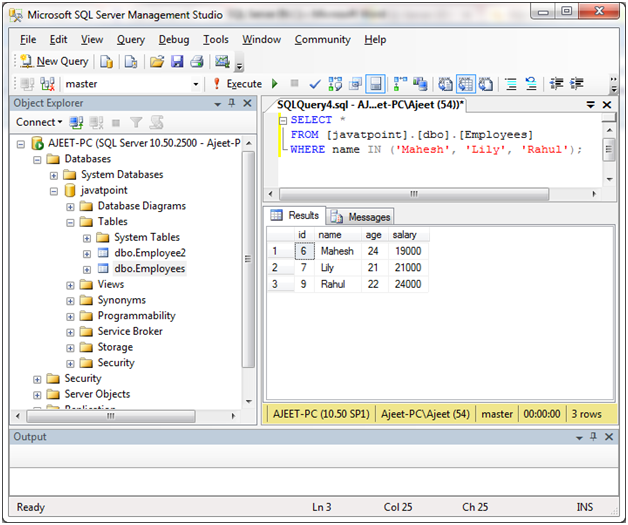Collapse the Tables folder node
Viewport: 628px width, 525px height.
tap(71, 222)
